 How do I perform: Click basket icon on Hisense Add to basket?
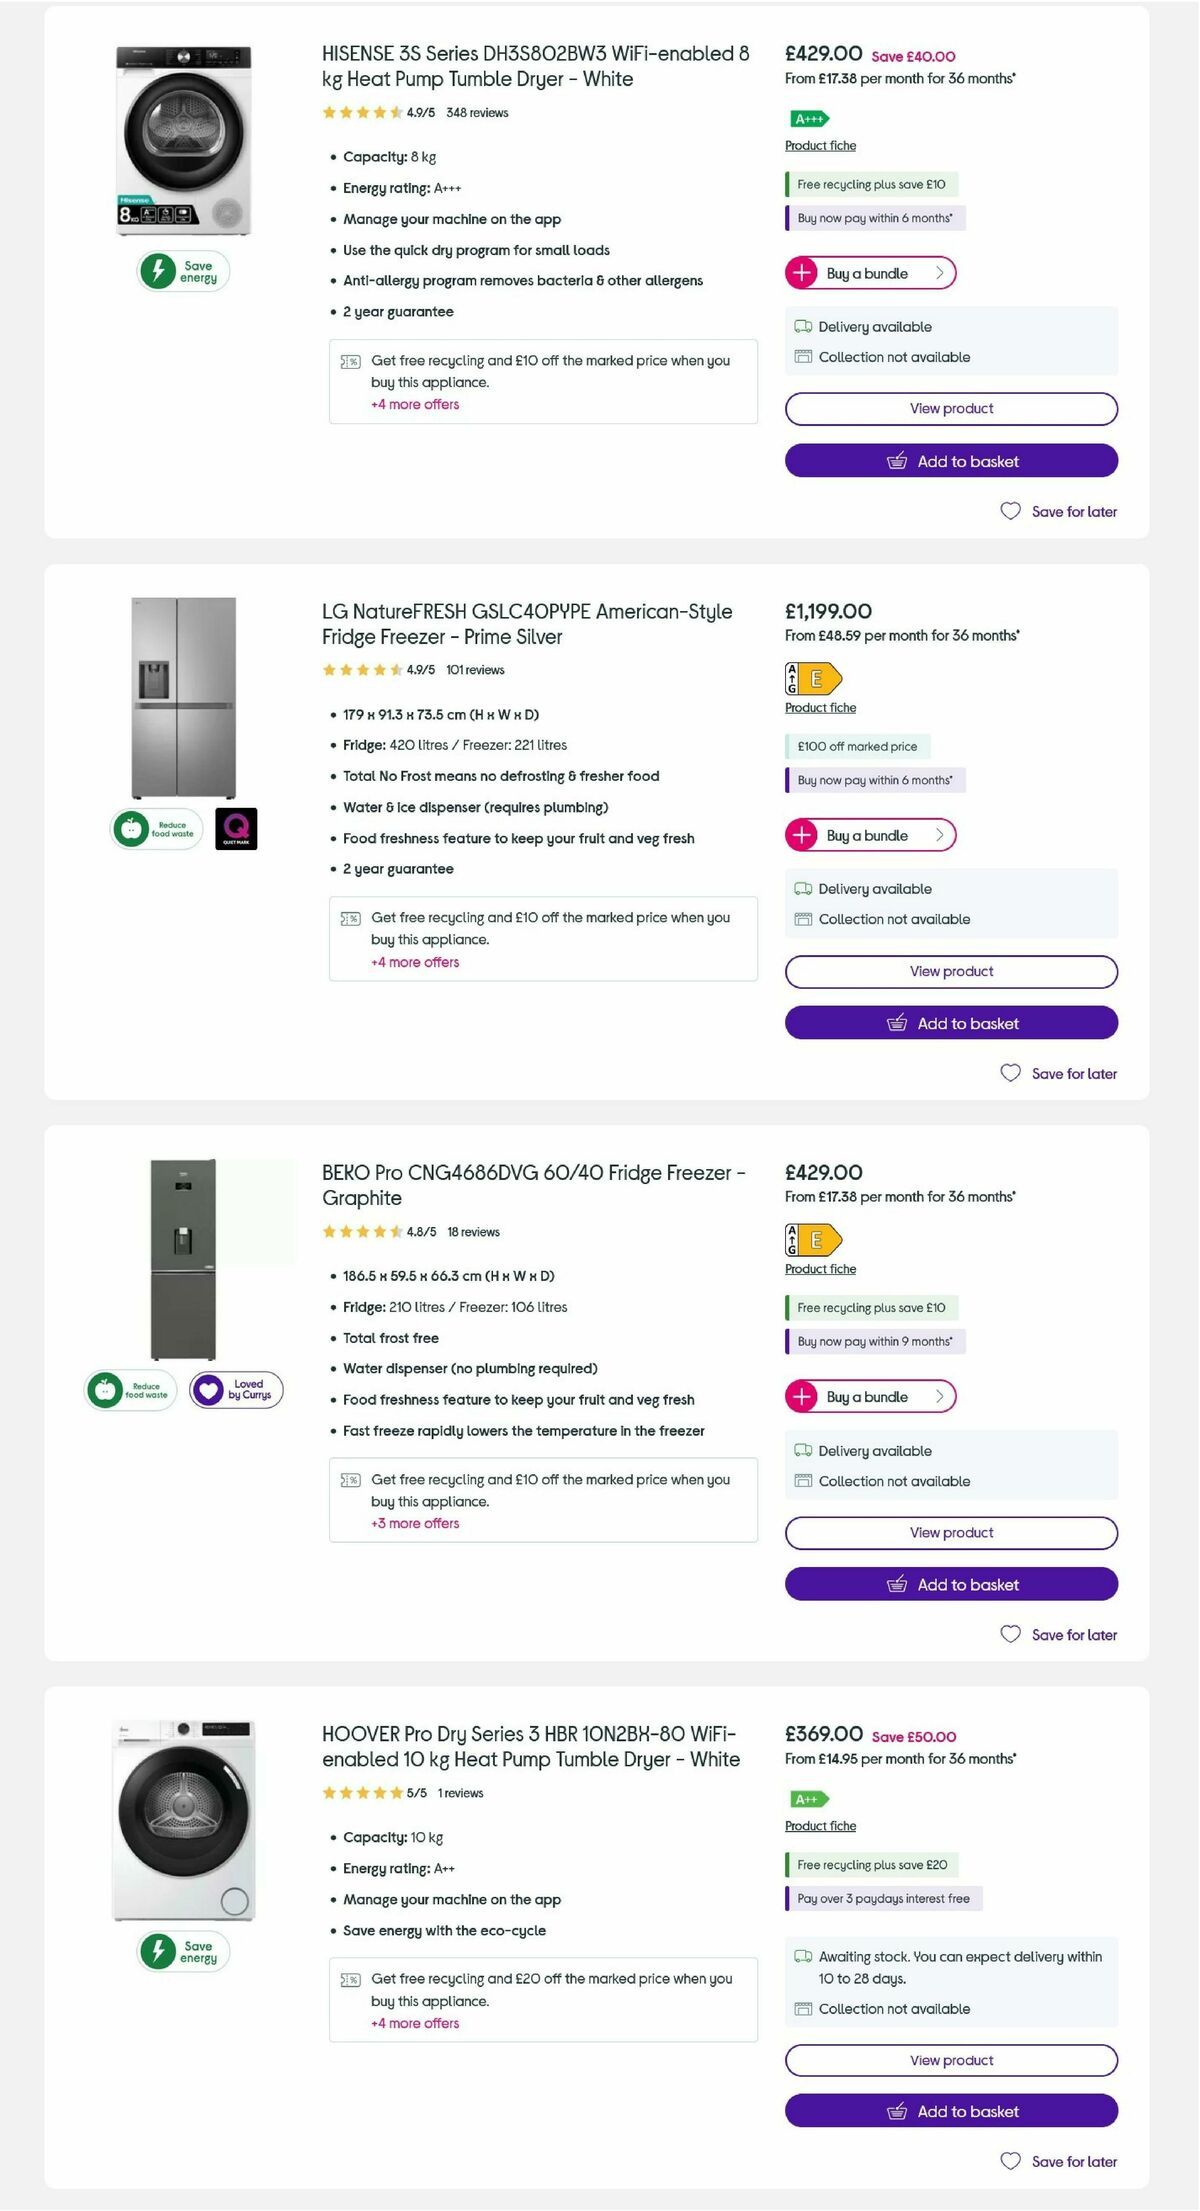point(899,461)
